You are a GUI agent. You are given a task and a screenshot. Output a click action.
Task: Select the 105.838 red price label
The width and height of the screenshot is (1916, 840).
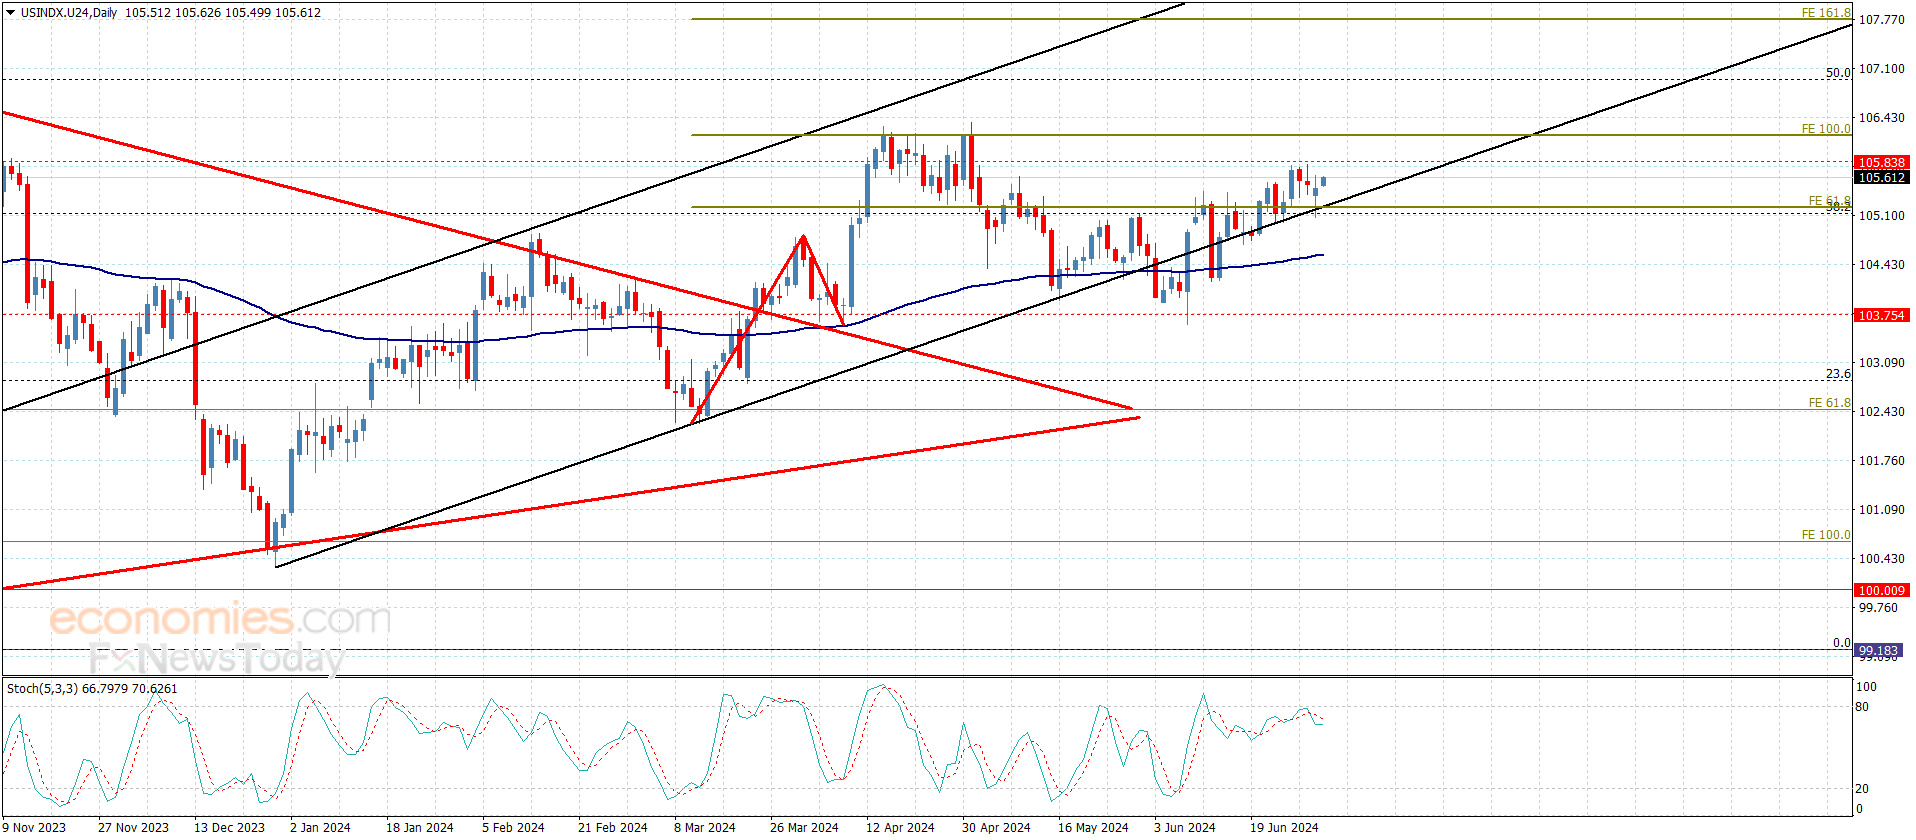click(x=1881, y=162)
